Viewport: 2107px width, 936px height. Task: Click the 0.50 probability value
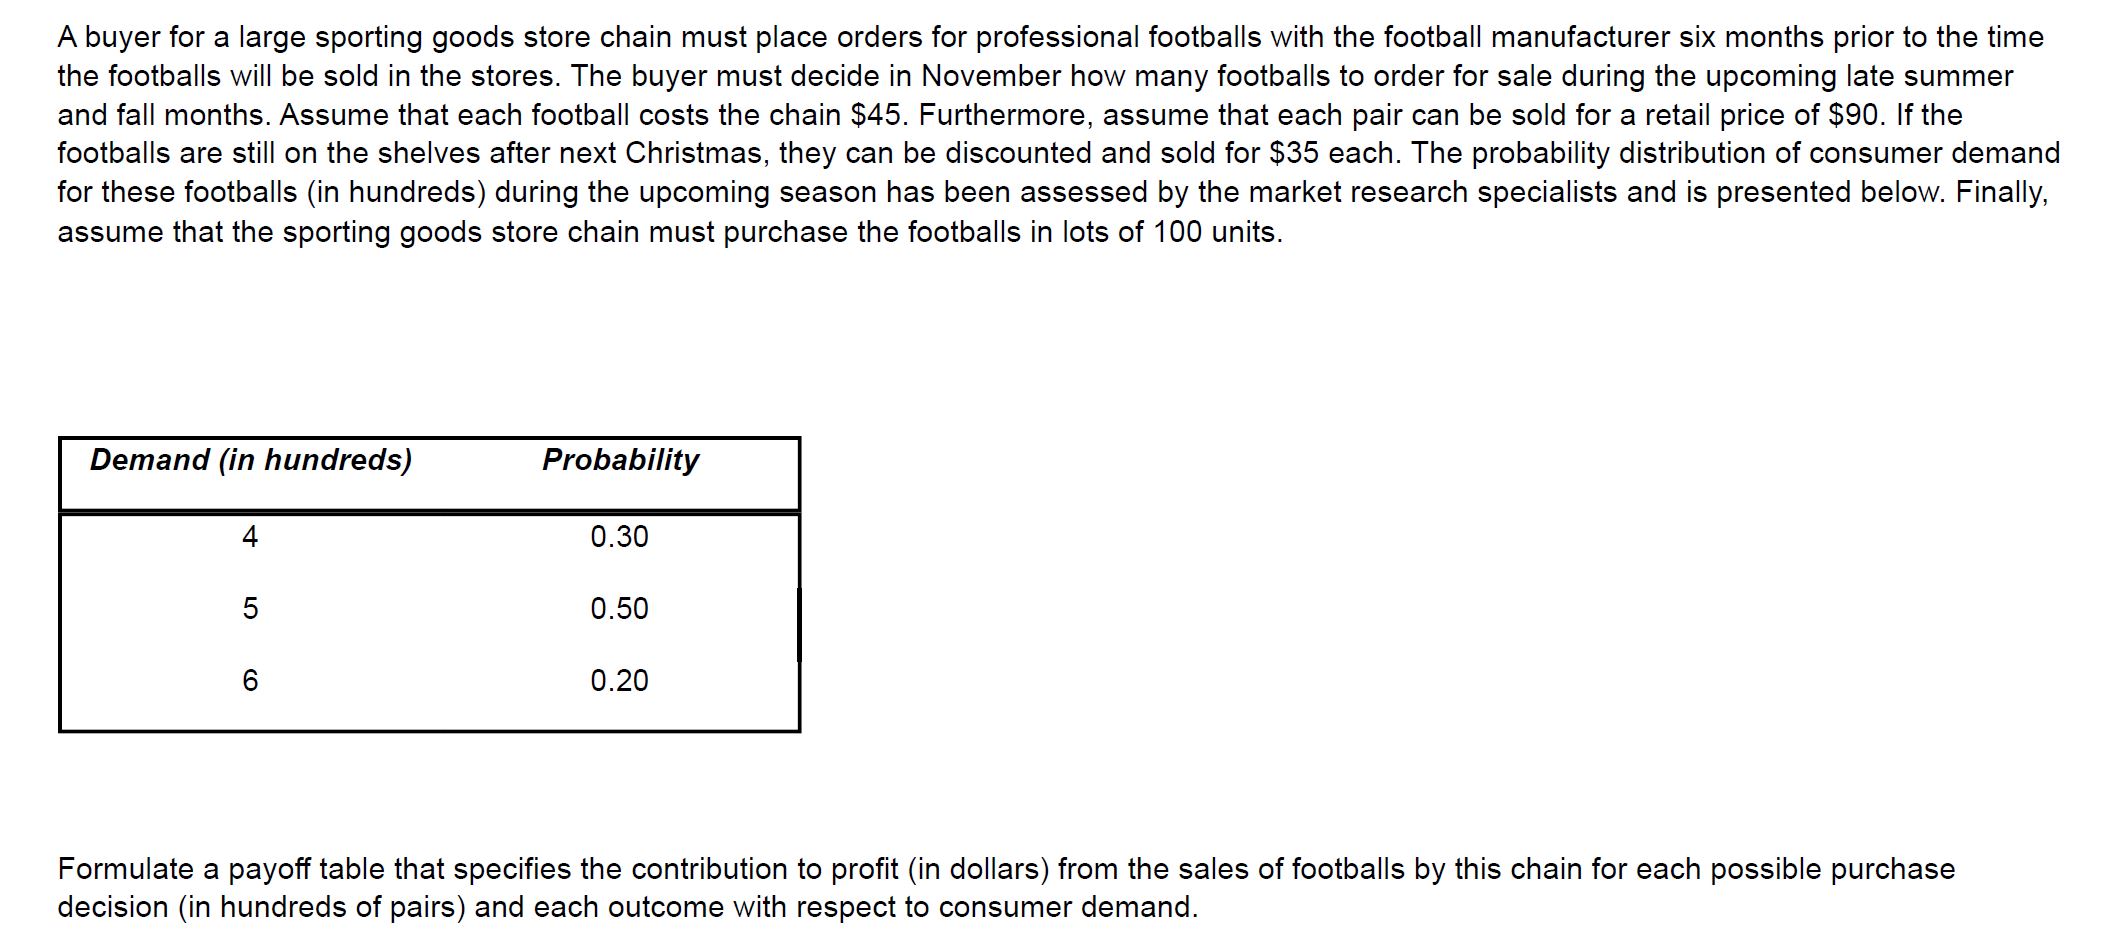pyautogui.click(x=619, y=609)
